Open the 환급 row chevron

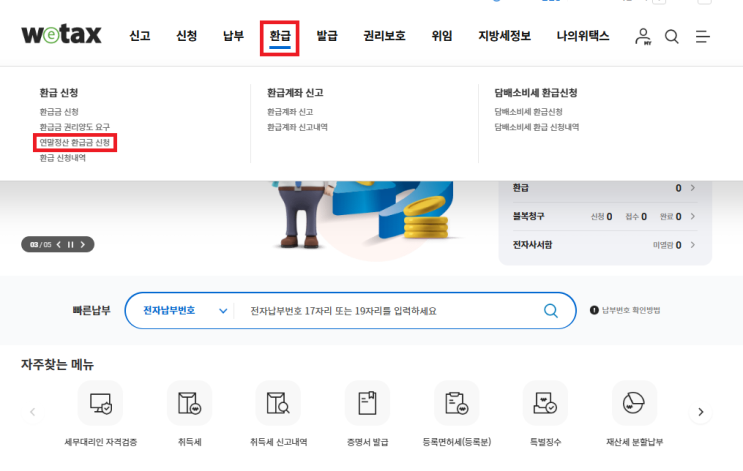[x=693, y=188]
